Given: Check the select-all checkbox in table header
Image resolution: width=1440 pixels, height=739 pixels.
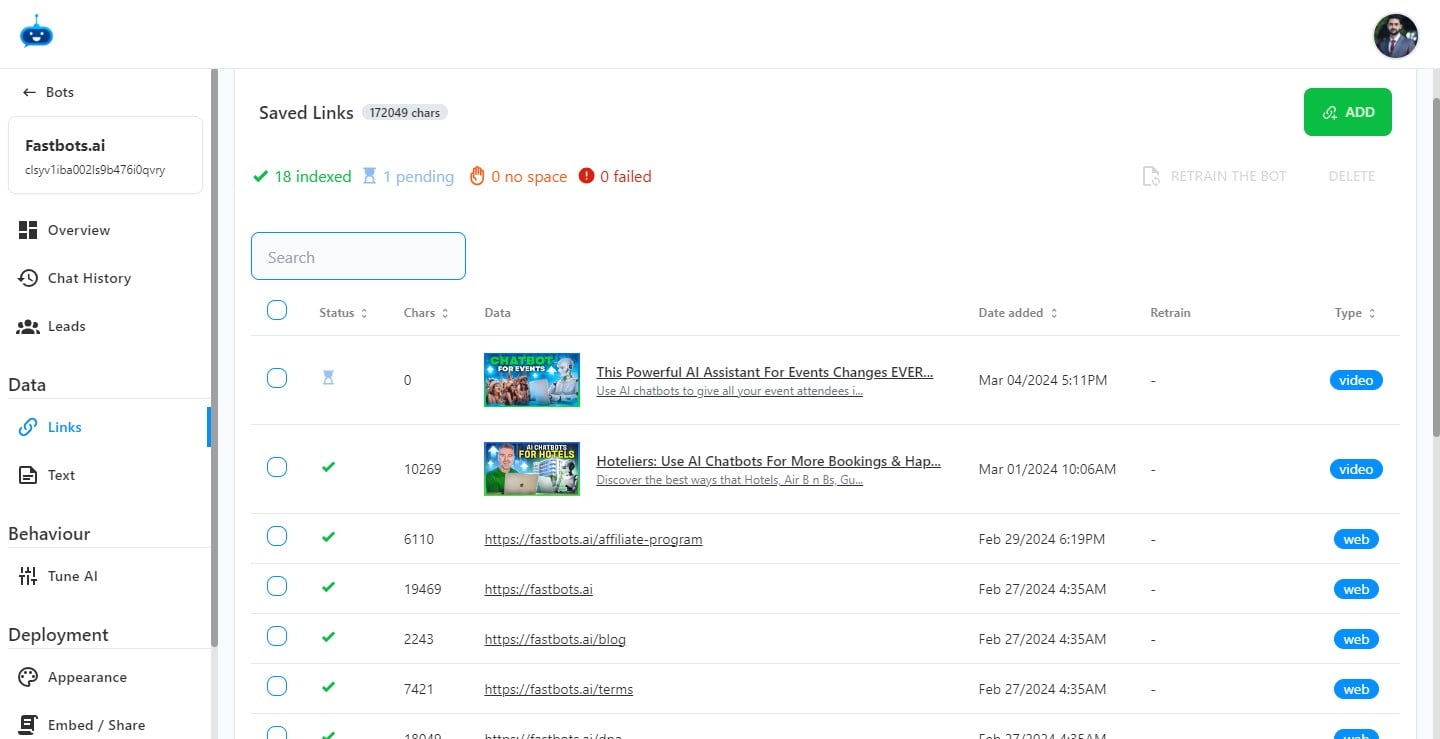Looking at the screenshot, I should tap(277, 309).
